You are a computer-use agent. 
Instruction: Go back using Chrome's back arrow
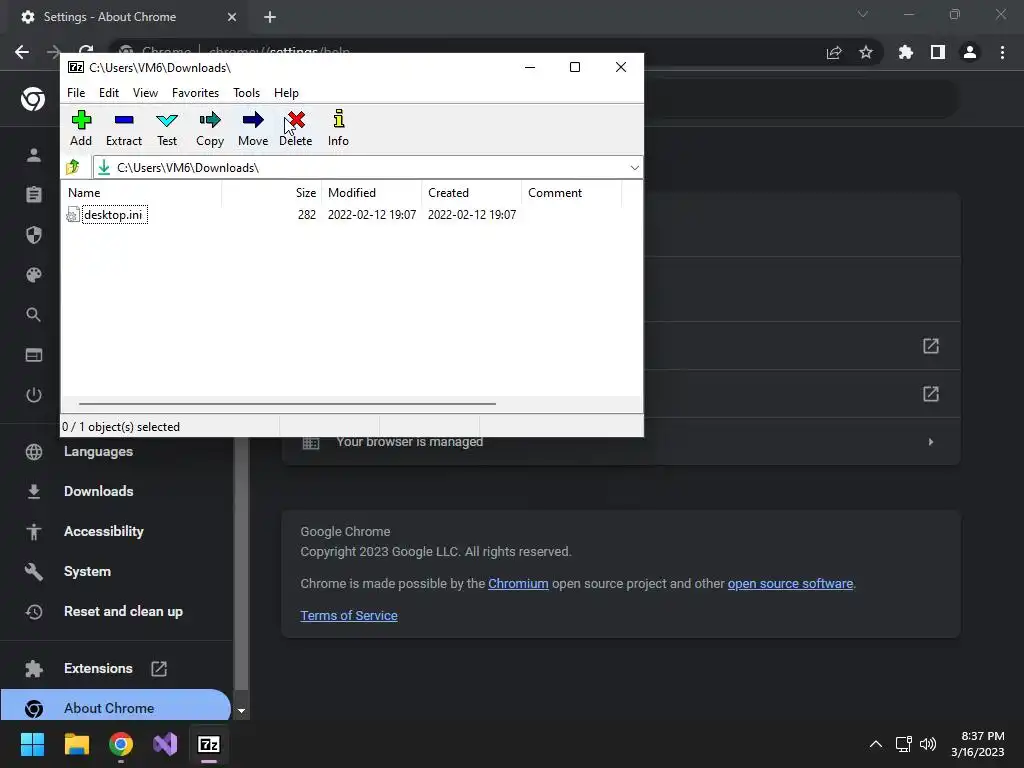pos(22,52)
